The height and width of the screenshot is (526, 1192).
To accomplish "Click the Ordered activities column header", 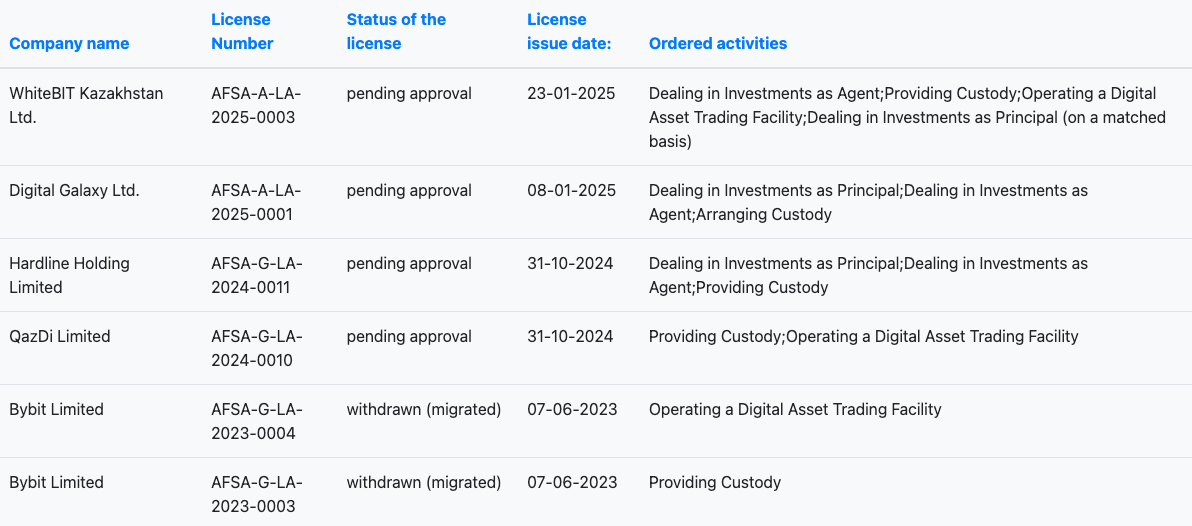I will coord(717,44).
